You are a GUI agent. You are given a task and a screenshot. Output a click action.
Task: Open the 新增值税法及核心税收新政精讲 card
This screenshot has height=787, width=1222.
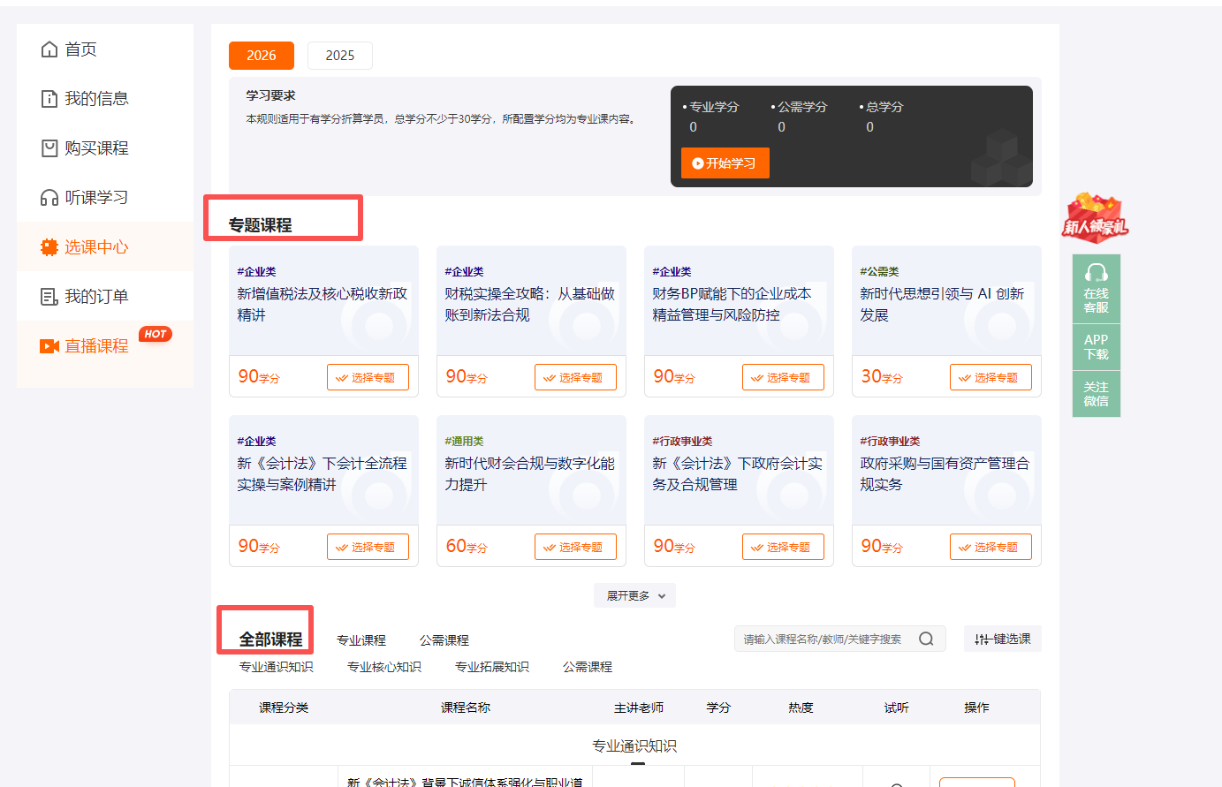coord(324,322)
